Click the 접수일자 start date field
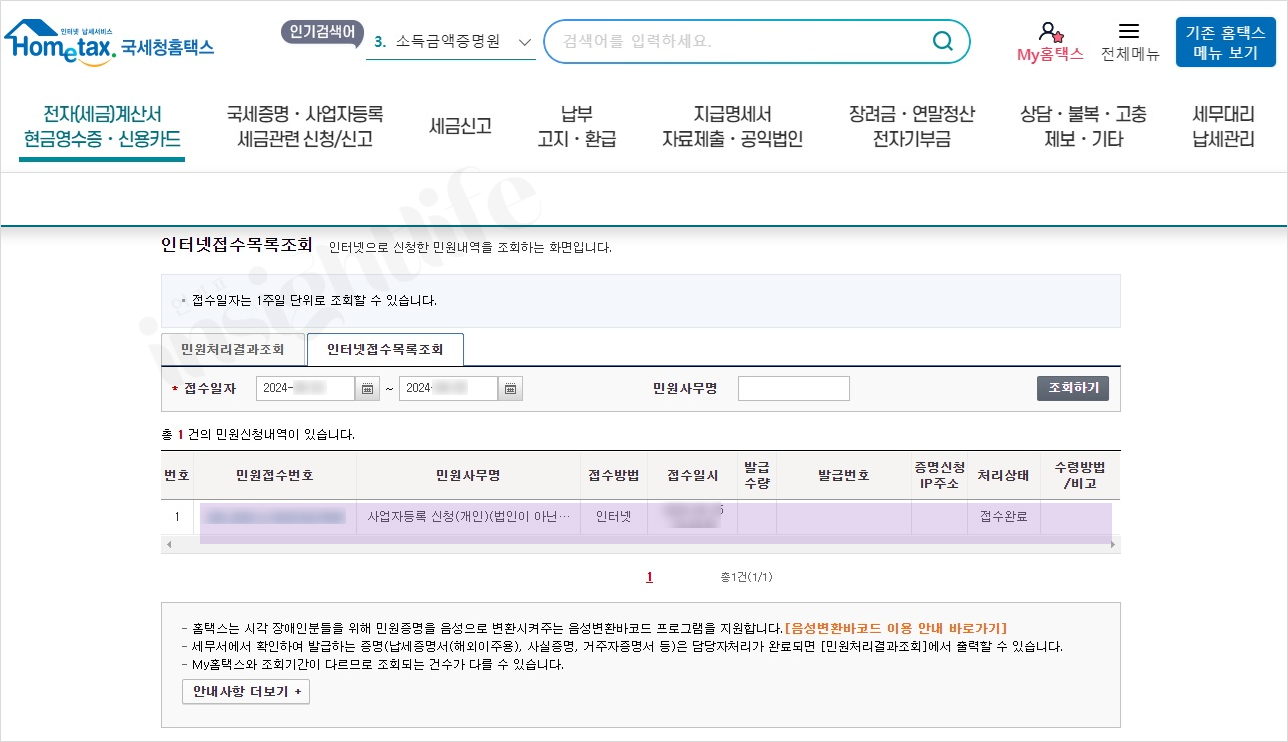 [305, 389]
